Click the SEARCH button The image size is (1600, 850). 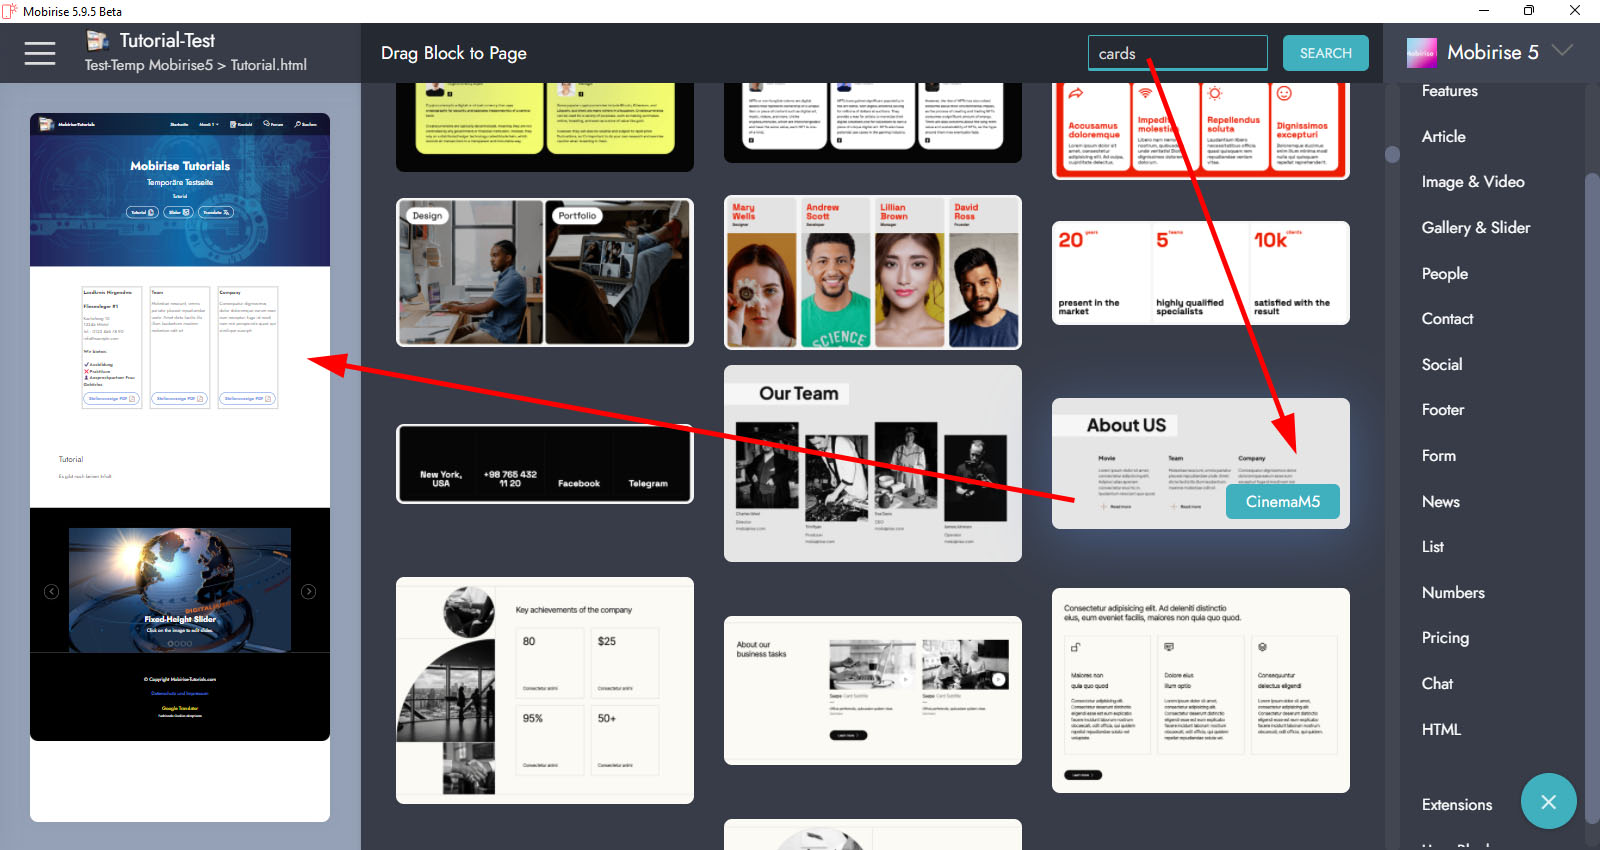pos(1325,53)
